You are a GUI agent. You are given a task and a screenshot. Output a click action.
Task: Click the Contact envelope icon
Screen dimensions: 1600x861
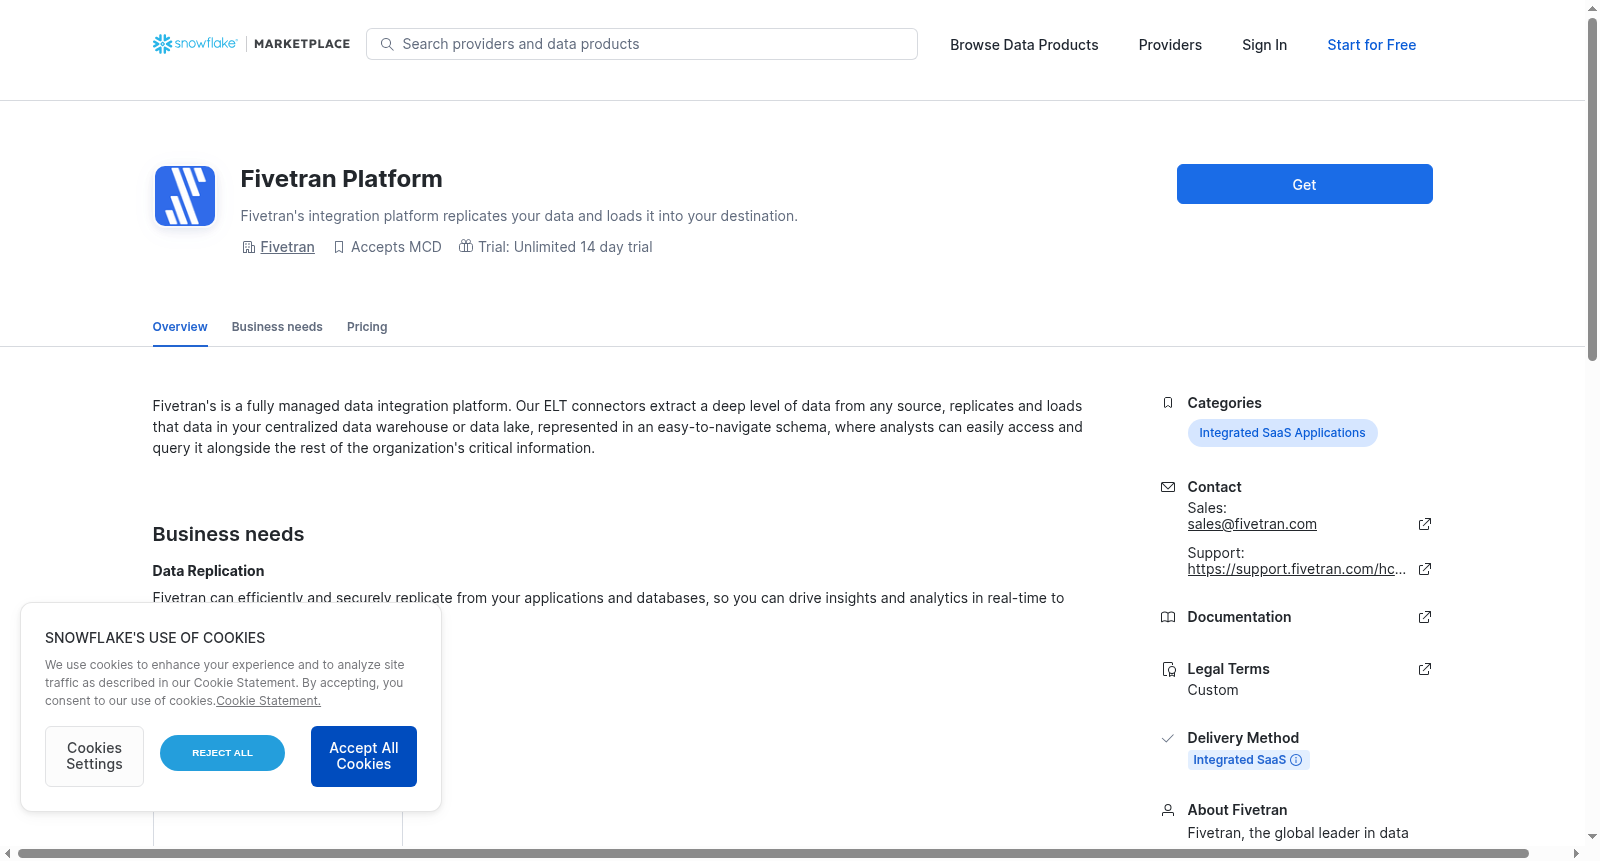[1168, 487]
